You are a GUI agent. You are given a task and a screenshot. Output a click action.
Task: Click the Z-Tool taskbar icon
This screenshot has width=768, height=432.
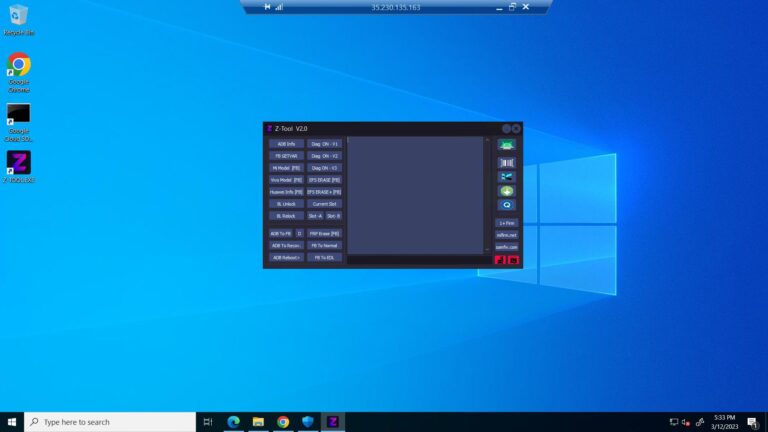(333, 422)
